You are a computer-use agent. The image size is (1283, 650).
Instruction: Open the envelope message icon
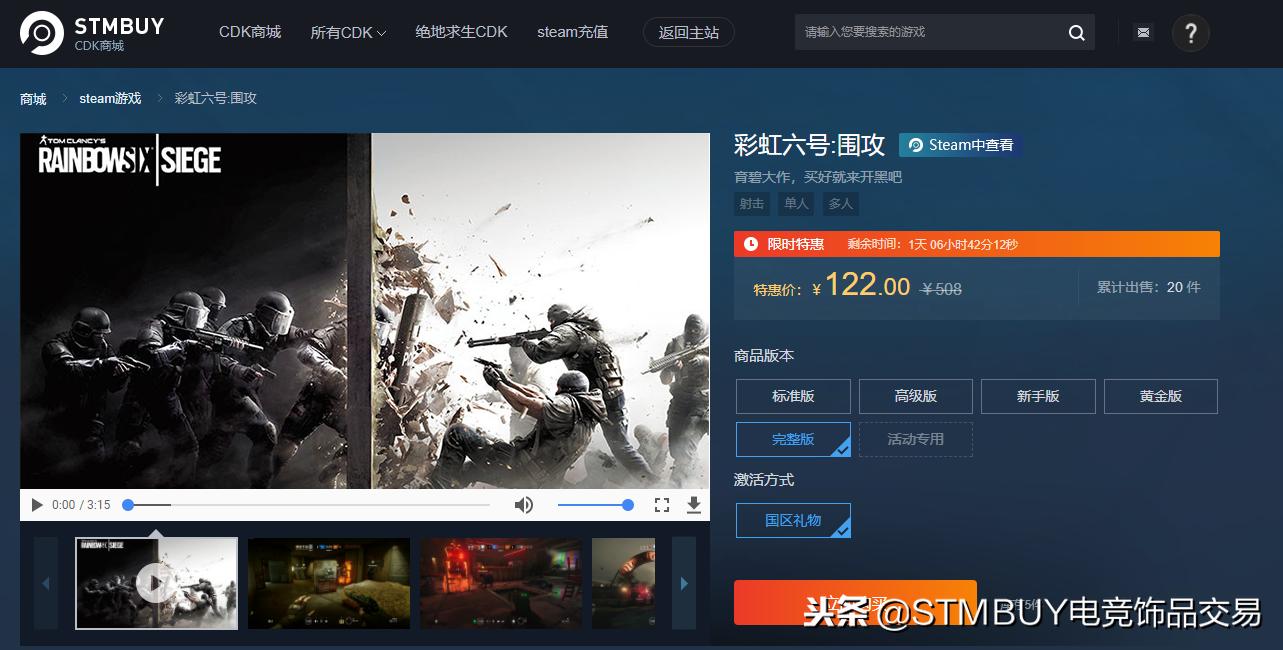pos(1141,32)
